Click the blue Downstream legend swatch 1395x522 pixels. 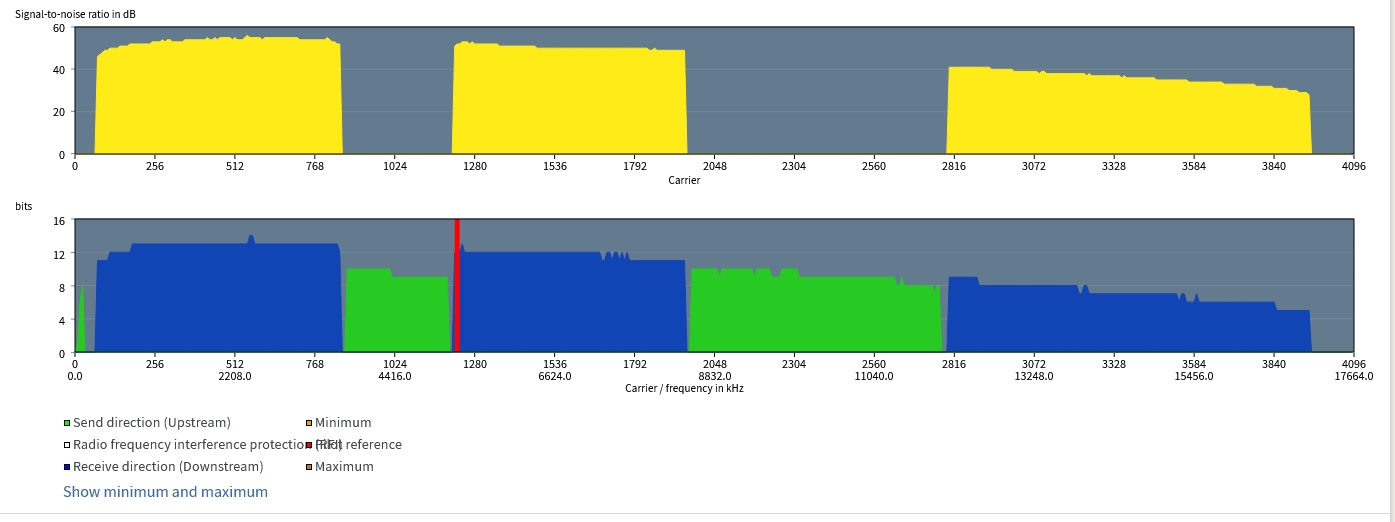pos(67,467)
